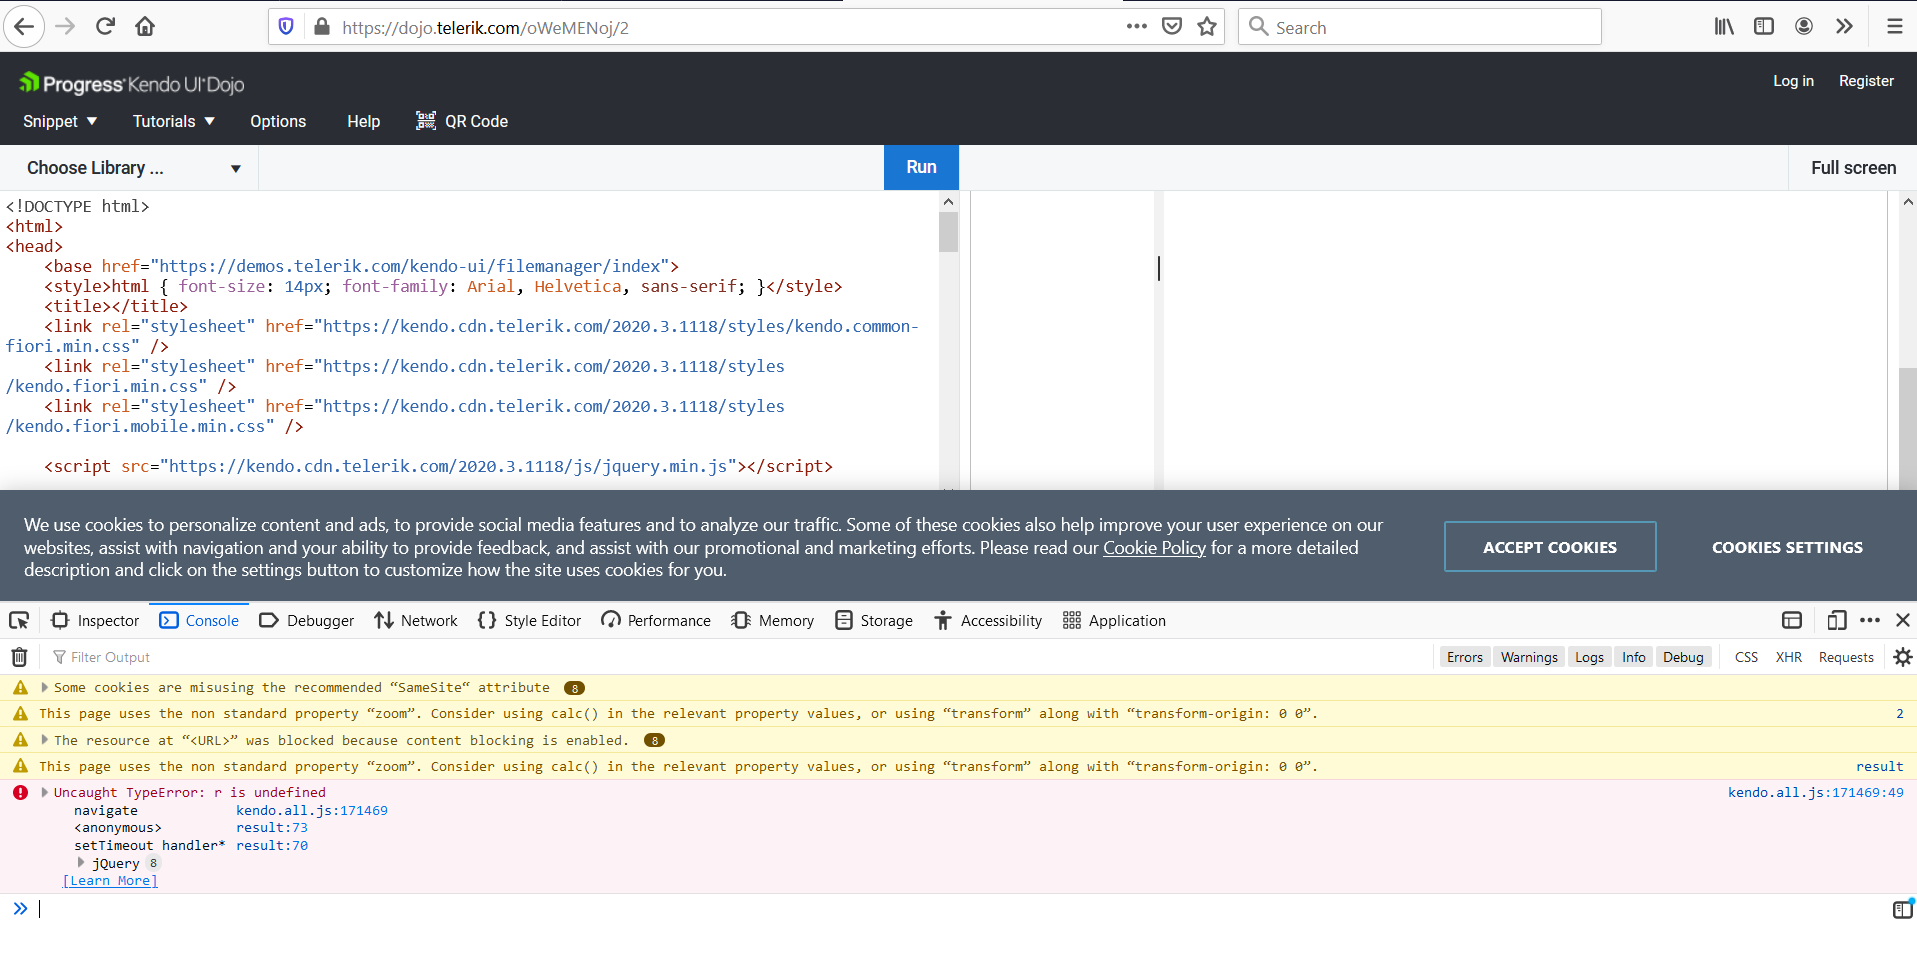
Task: Toggle responsive design mode icon
Action: (1836, 621)
